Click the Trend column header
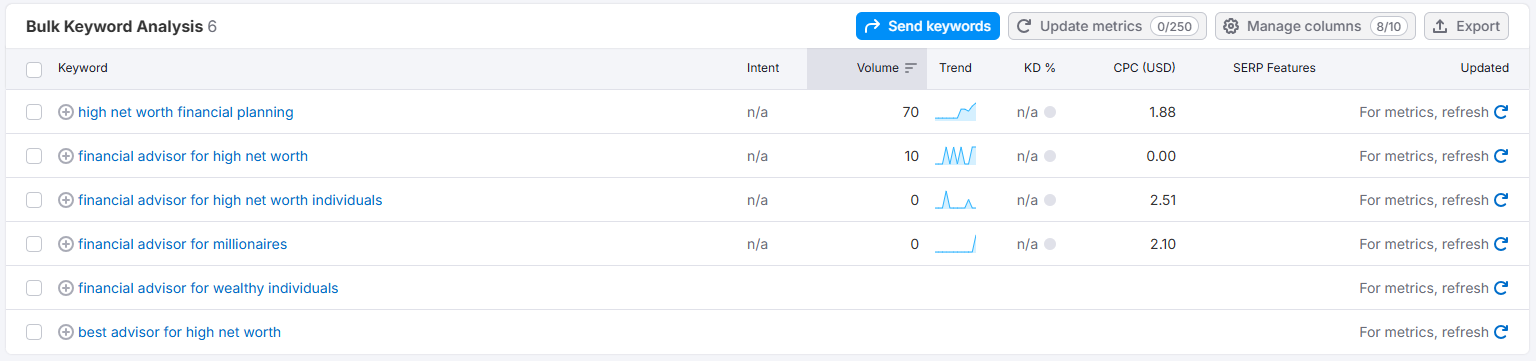The width and height of the screenshot is (1536, 361). click(956, 68)
